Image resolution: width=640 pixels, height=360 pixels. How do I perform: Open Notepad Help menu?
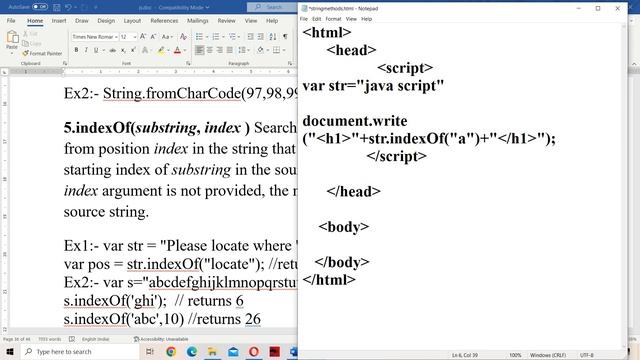pos(367,19)
